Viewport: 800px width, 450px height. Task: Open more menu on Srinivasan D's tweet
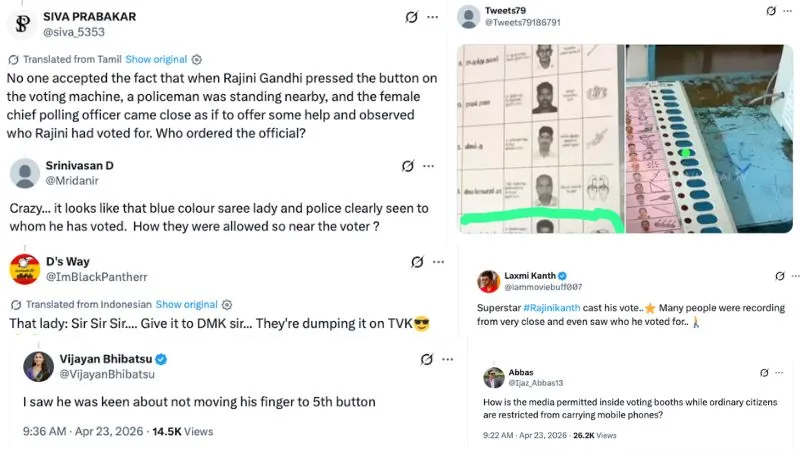coord(429,166)
